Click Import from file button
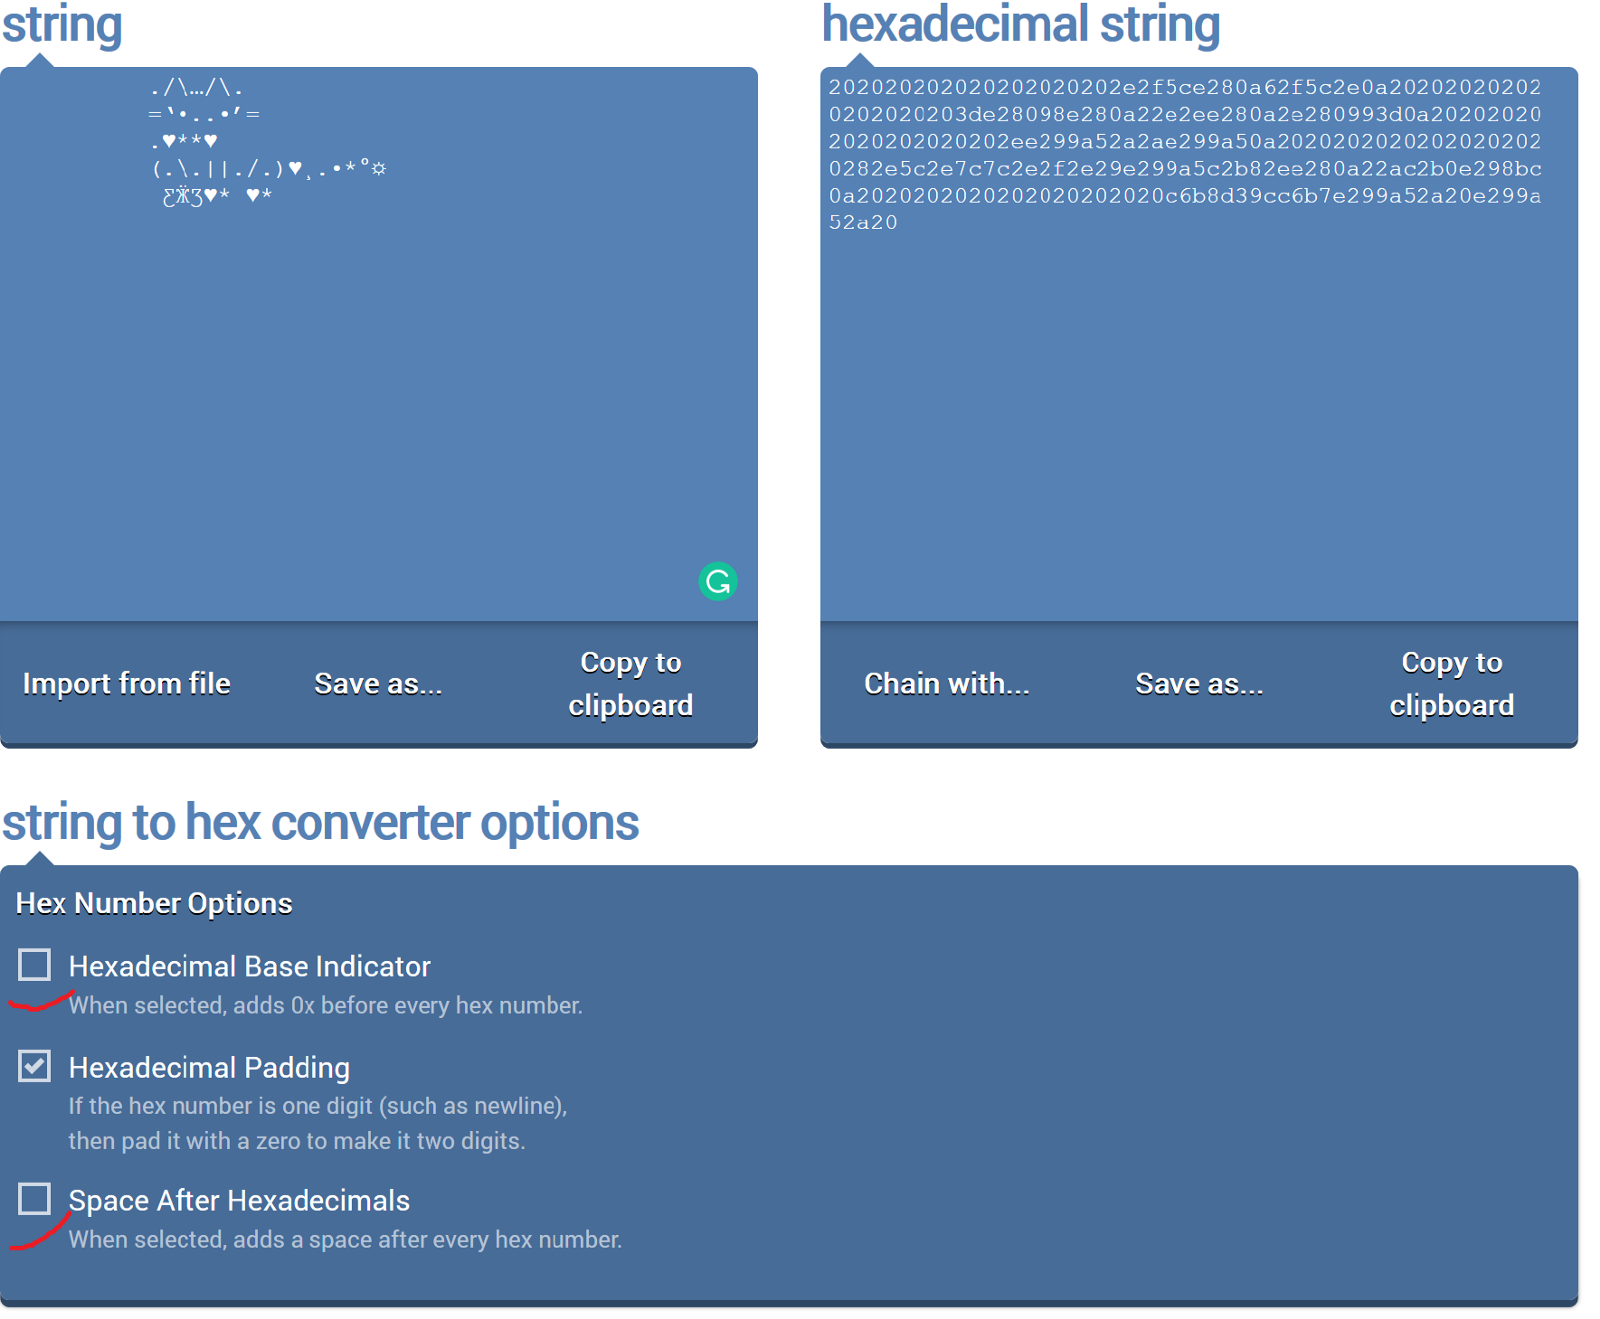1600x1319 pixels. [x=127, y=684]
